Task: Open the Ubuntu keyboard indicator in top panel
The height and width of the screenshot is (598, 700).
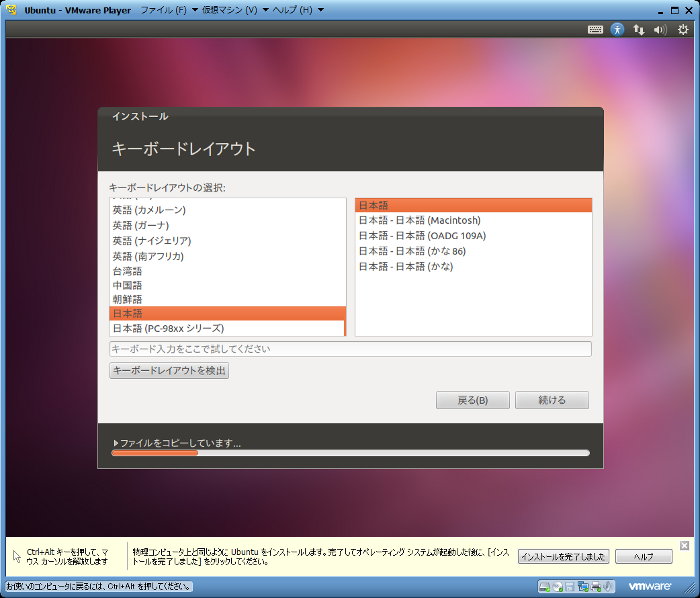Action: pos(595,29)
